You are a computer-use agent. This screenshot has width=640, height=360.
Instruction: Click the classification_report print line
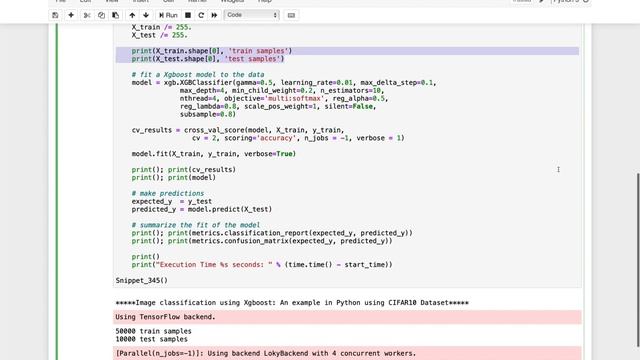coord(272,233)
